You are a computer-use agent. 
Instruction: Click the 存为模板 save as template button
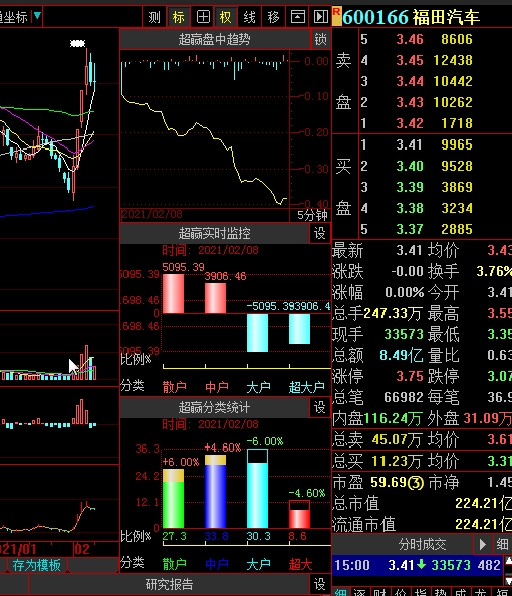tap(36, 565)
